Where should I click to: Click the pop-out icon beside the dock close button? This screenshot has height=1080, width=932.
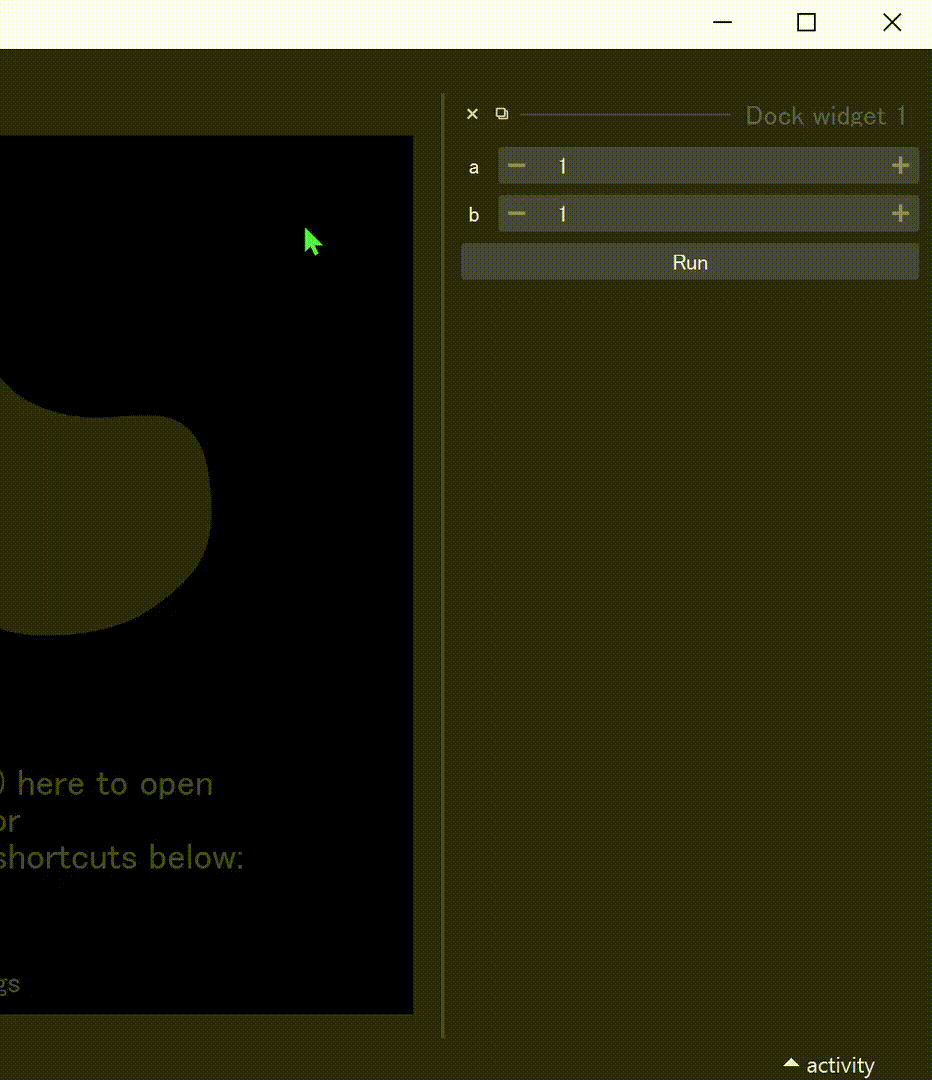(x=502, y=113)
